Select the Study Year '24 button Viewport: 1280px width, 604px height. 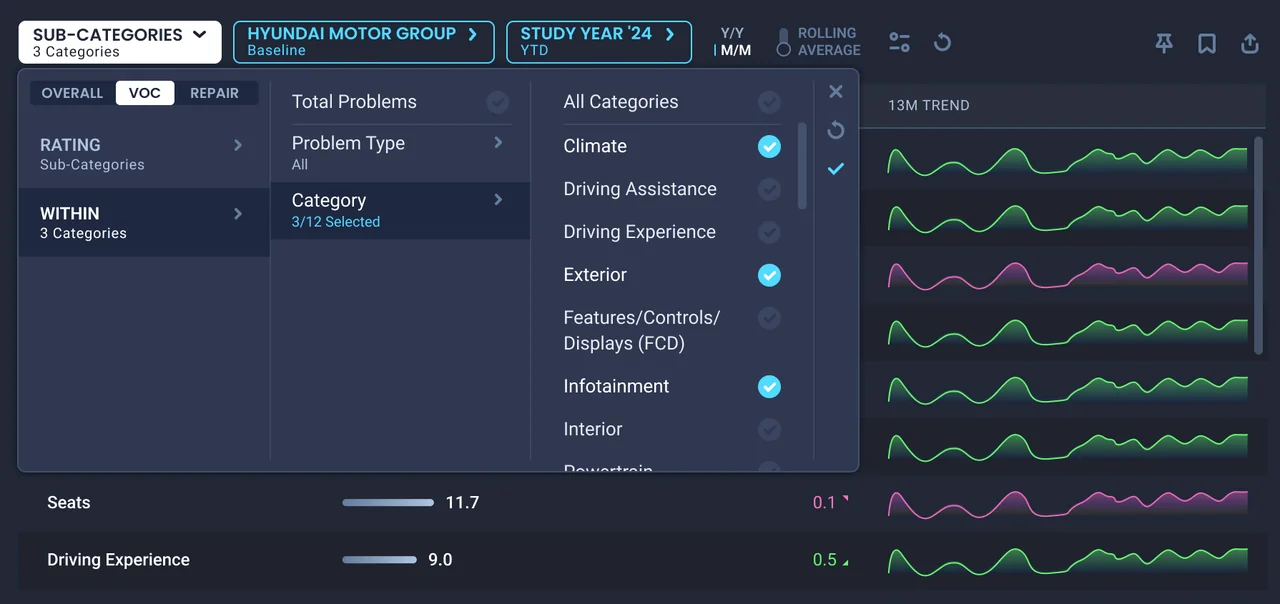(599, 42)
